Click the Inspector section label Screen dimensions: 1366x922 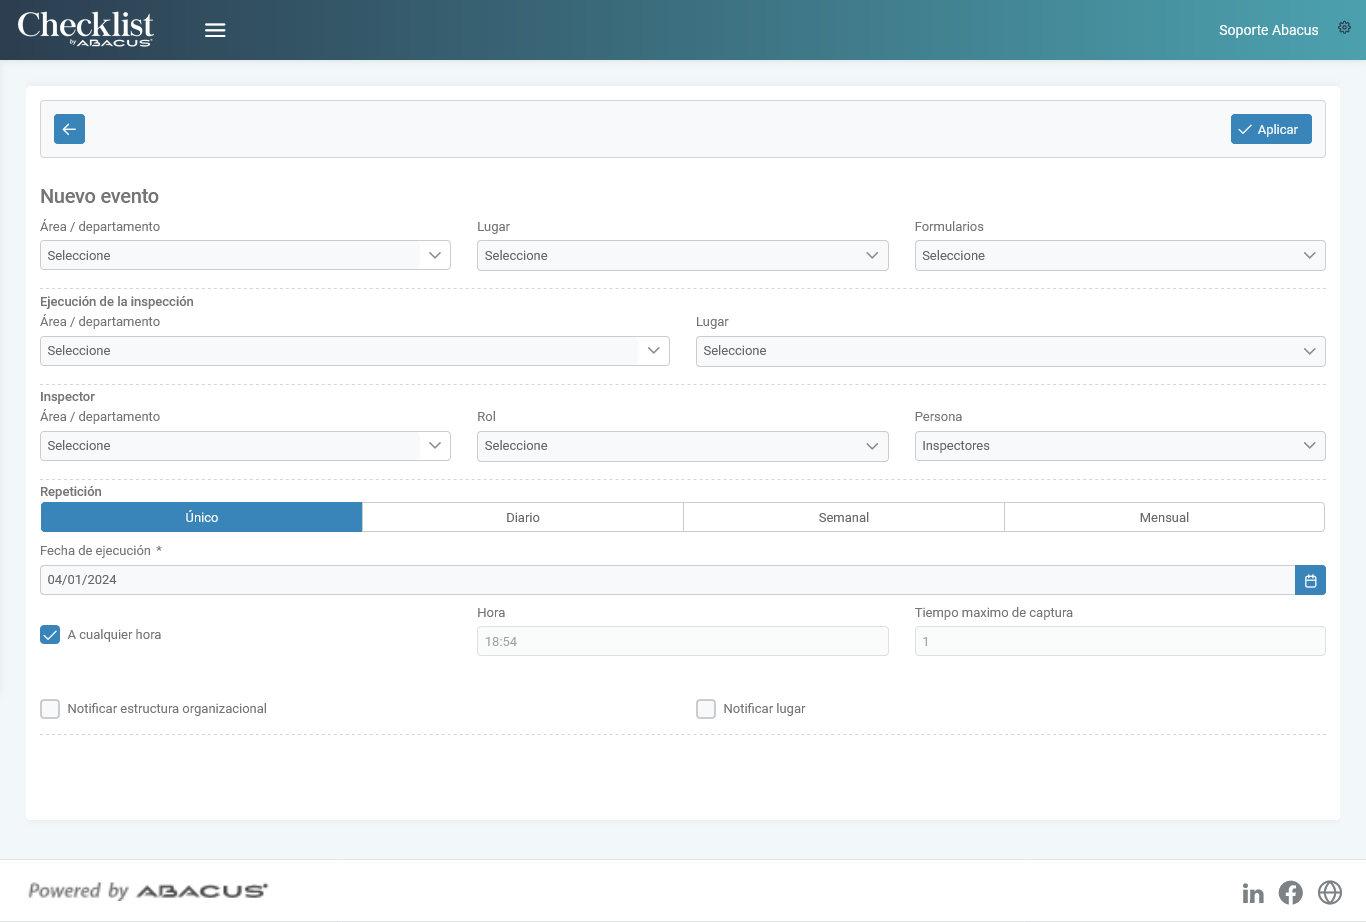pyautogui.click(x=68, y=396)
